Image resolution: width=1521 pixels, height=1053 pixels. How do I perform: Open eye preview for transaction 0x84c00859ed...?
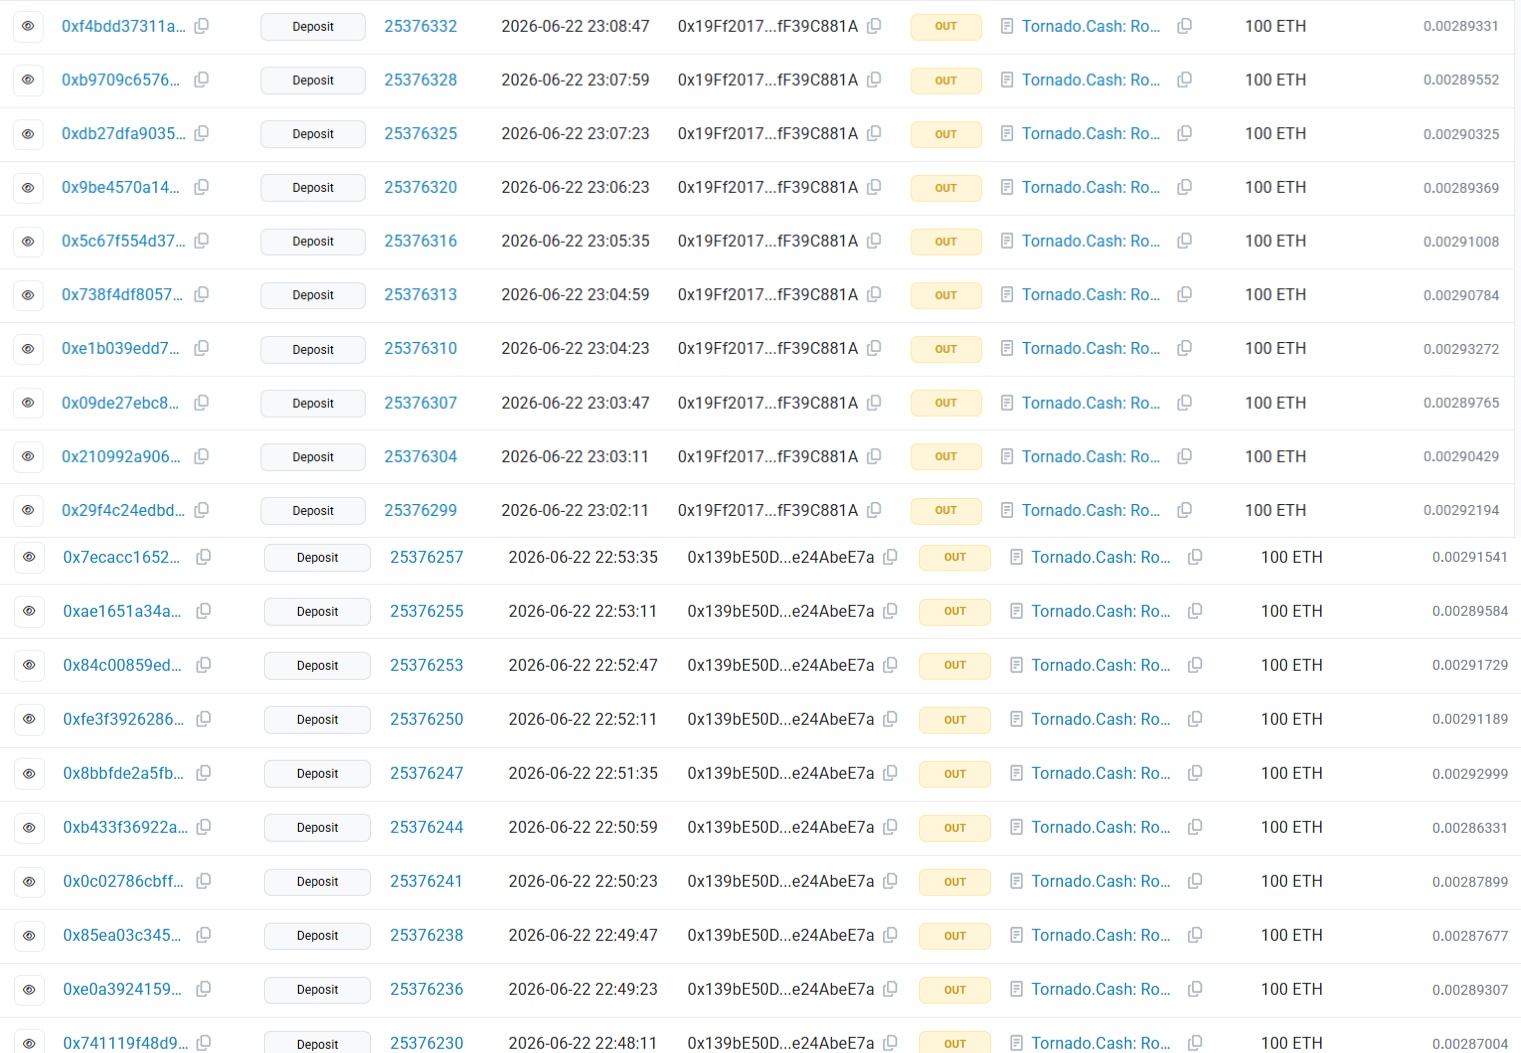29,665
